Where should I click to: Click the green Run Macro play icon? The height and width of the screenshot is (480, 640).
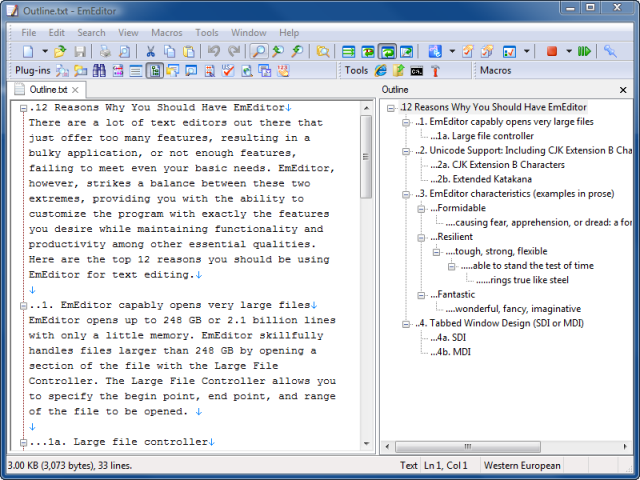pyautogui.click(x=584, y=51)
